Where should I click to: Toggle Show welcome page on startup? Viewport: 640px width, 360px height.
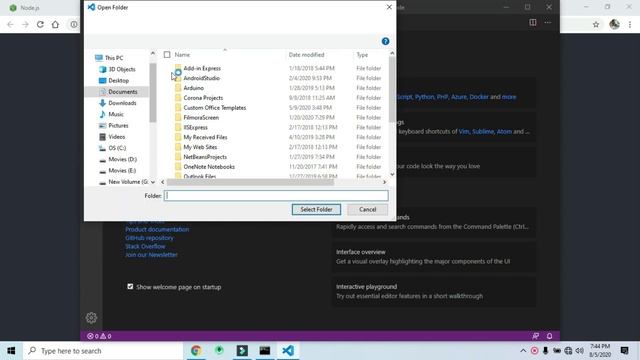point(130,287)
